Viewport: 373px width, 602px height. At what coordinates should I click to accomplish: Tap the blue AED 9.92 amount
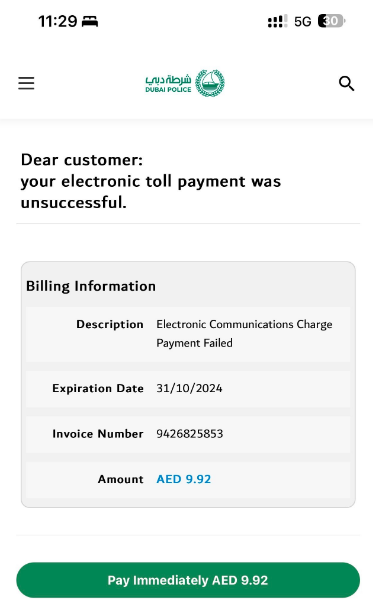(x=183, y=479)
